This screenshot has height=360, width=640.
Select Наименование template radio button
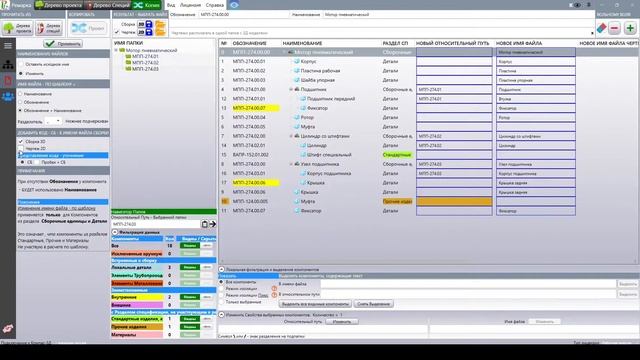point(20,94)
